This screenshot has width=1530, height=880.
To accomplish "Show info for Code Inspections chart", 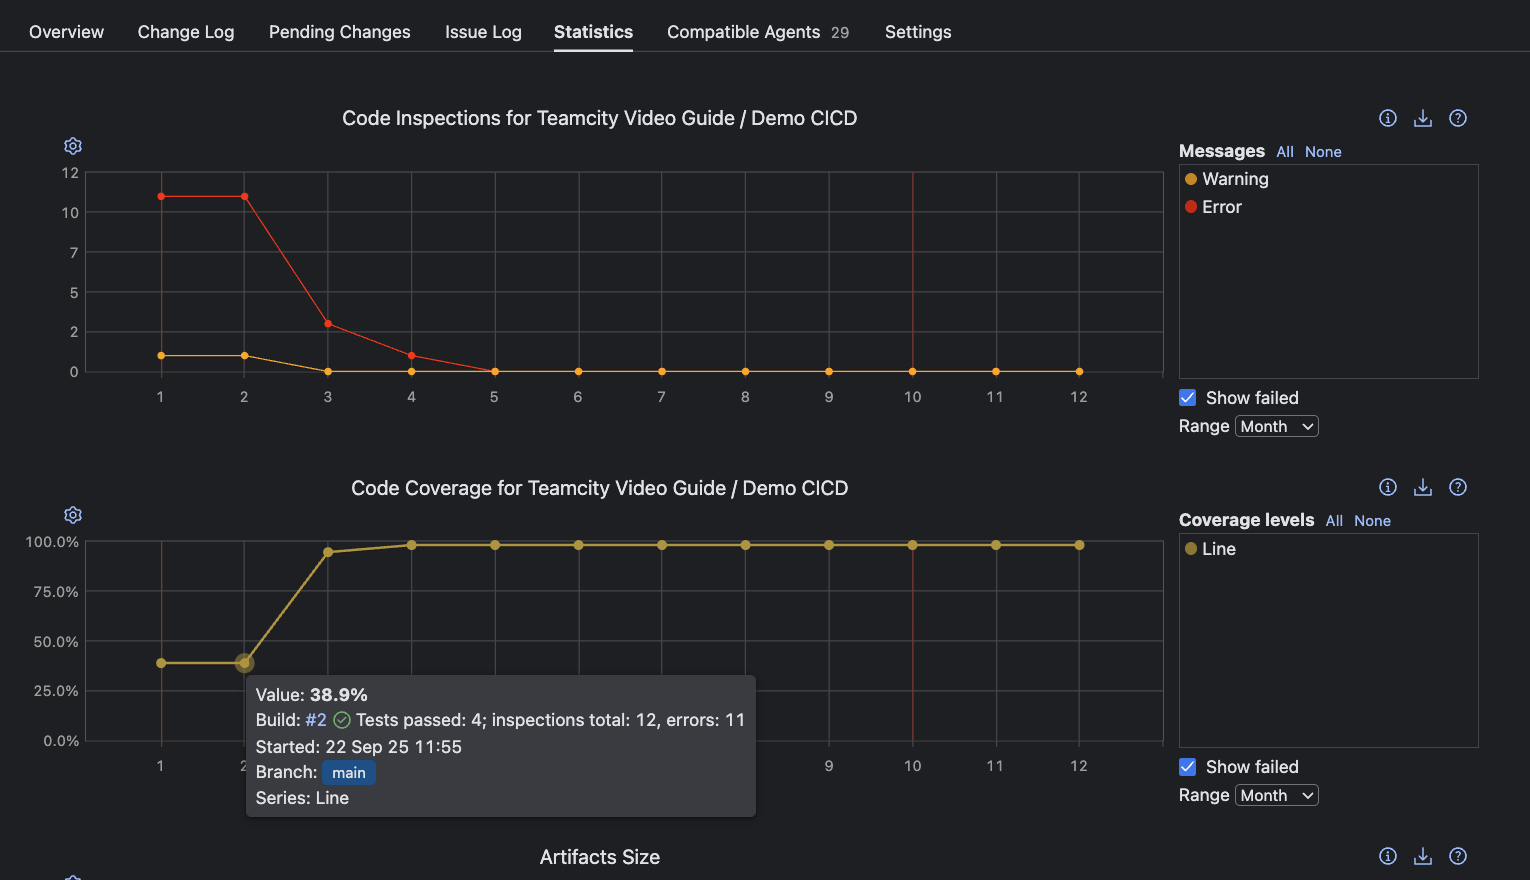I will click(1387, 118).
